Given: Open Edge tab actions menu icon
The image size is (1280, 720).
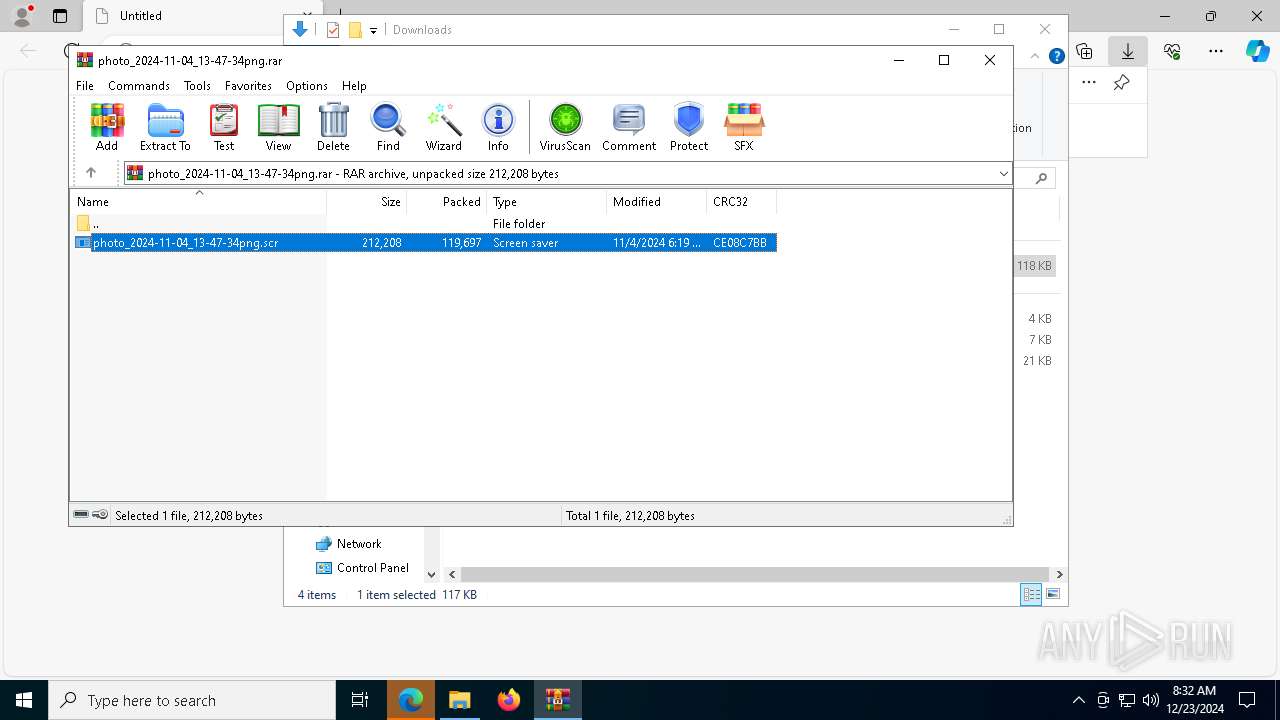Looking at the screenshot, I should [x=60, y=16].
